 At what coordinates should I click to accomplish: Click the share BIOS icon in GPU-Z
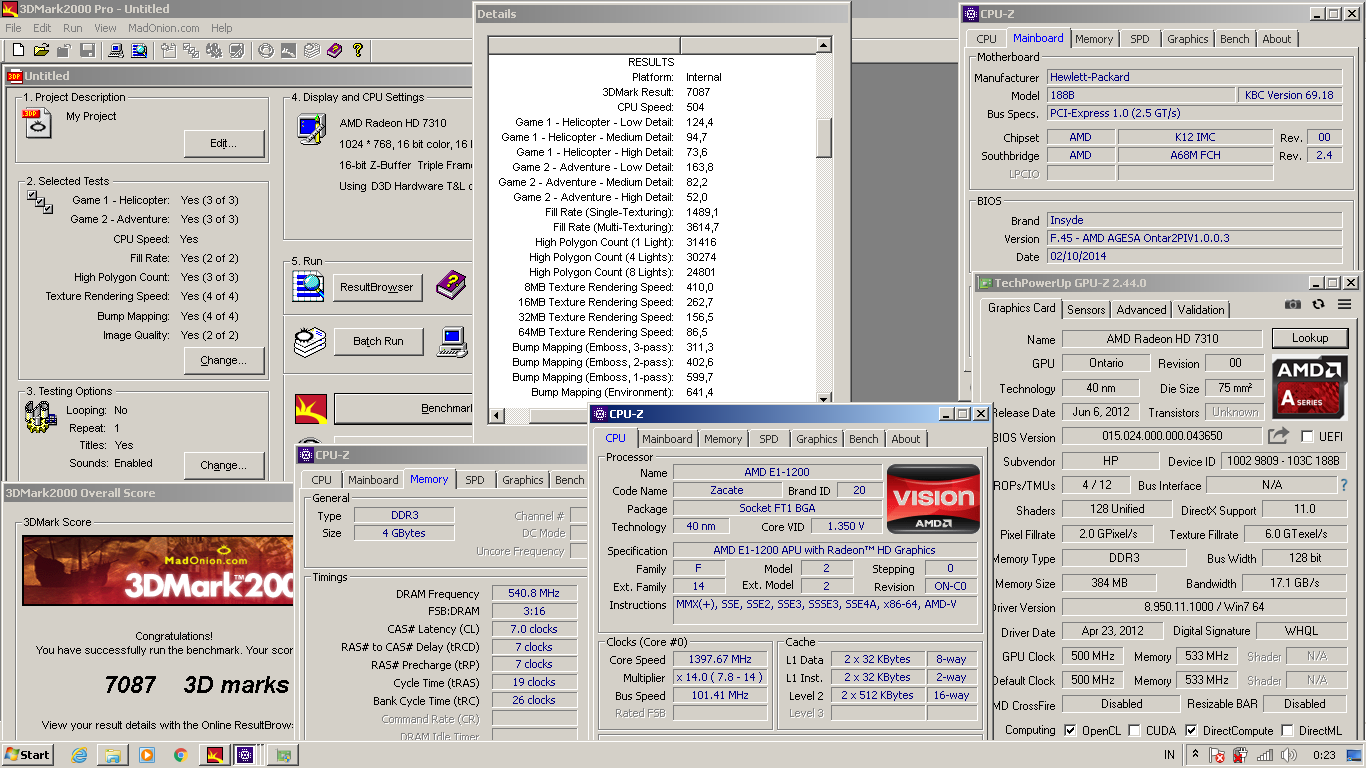(1278, 436)
